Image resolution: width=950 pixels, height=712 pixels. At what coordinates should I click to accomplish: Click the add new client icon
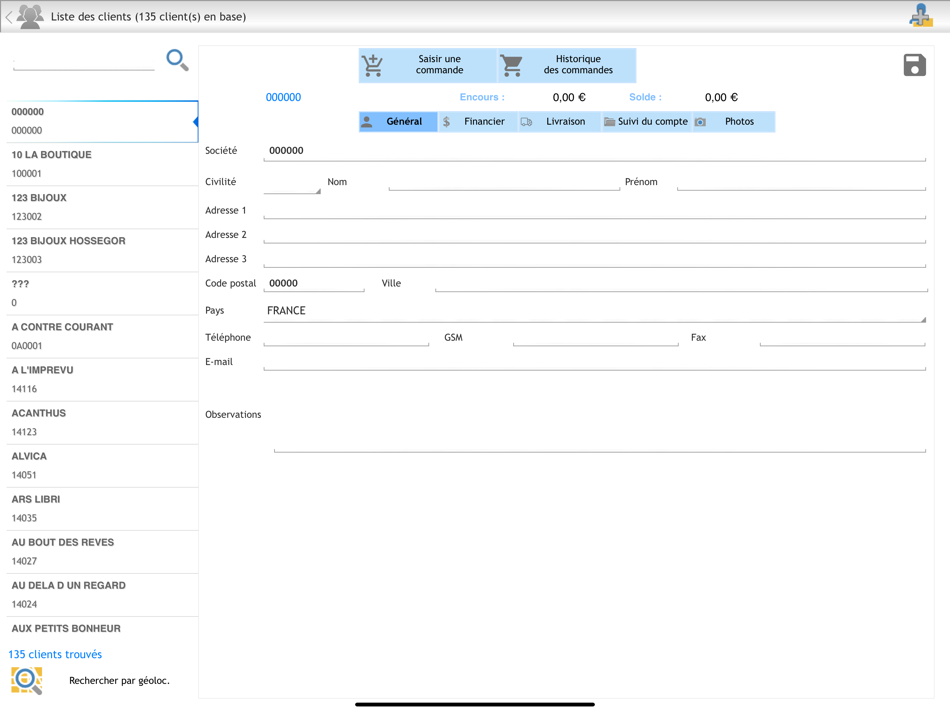pyautogui.click(x=921, y=16)
